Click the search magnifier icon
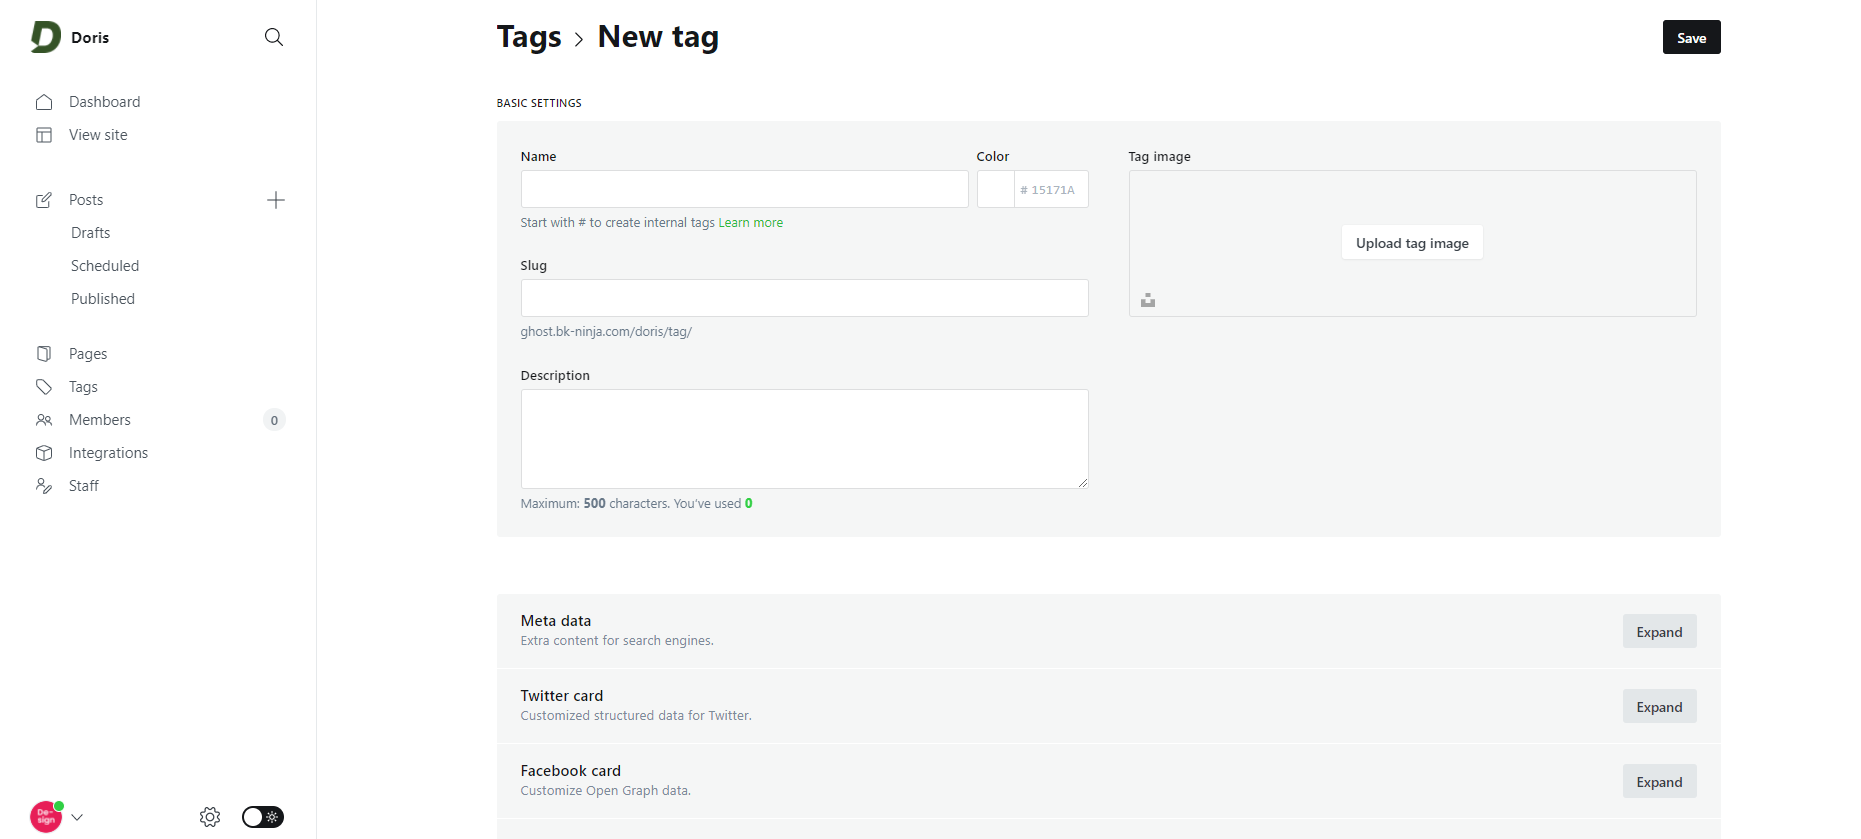Screen dimensions: 1861x839 point(273,37)
